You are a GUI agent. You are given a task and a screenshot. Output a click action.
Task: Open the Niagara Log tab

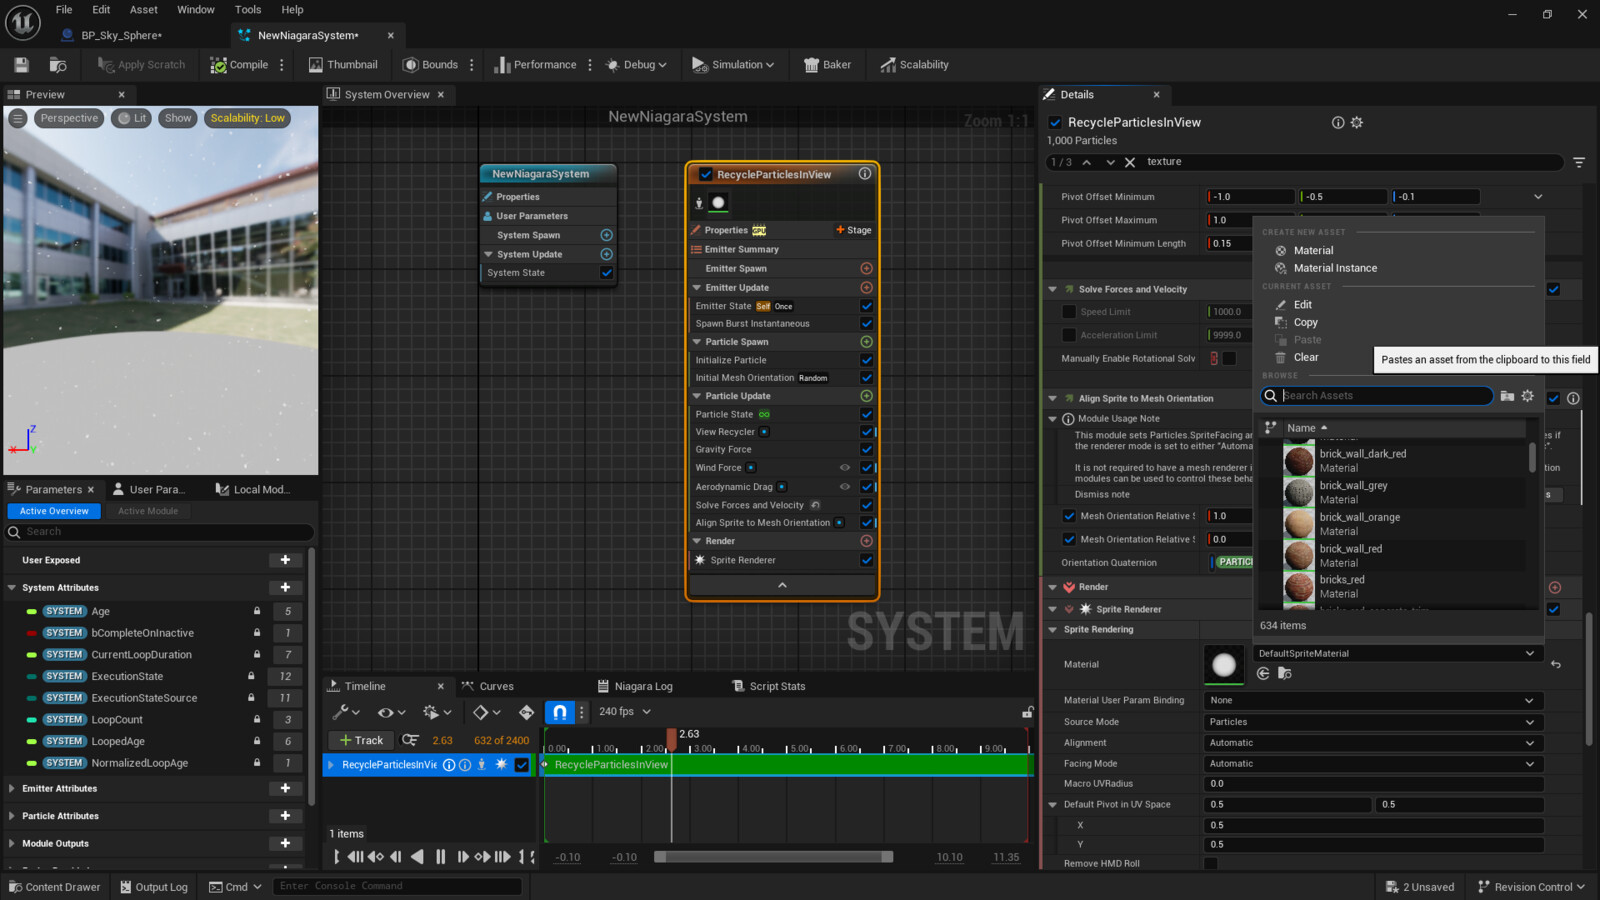(x=635, y=686)
